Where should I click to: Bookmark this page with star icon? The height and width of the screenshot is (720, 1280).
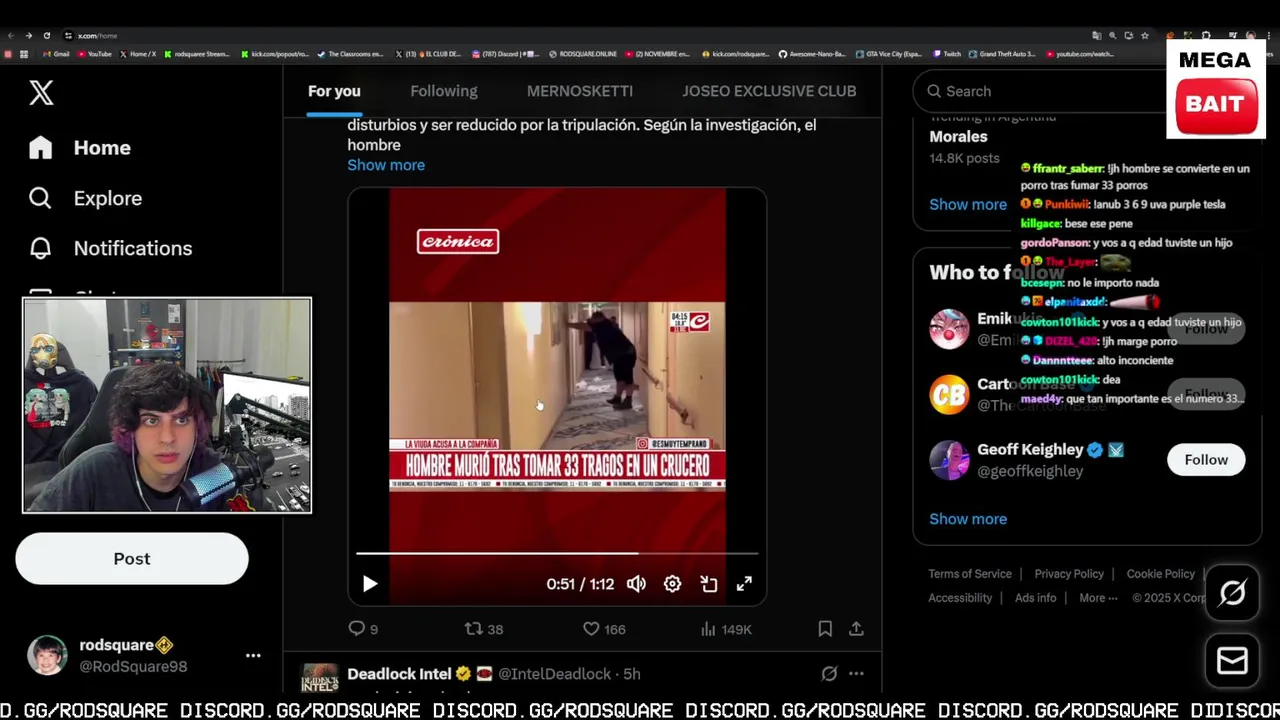tap(1145, 36)
